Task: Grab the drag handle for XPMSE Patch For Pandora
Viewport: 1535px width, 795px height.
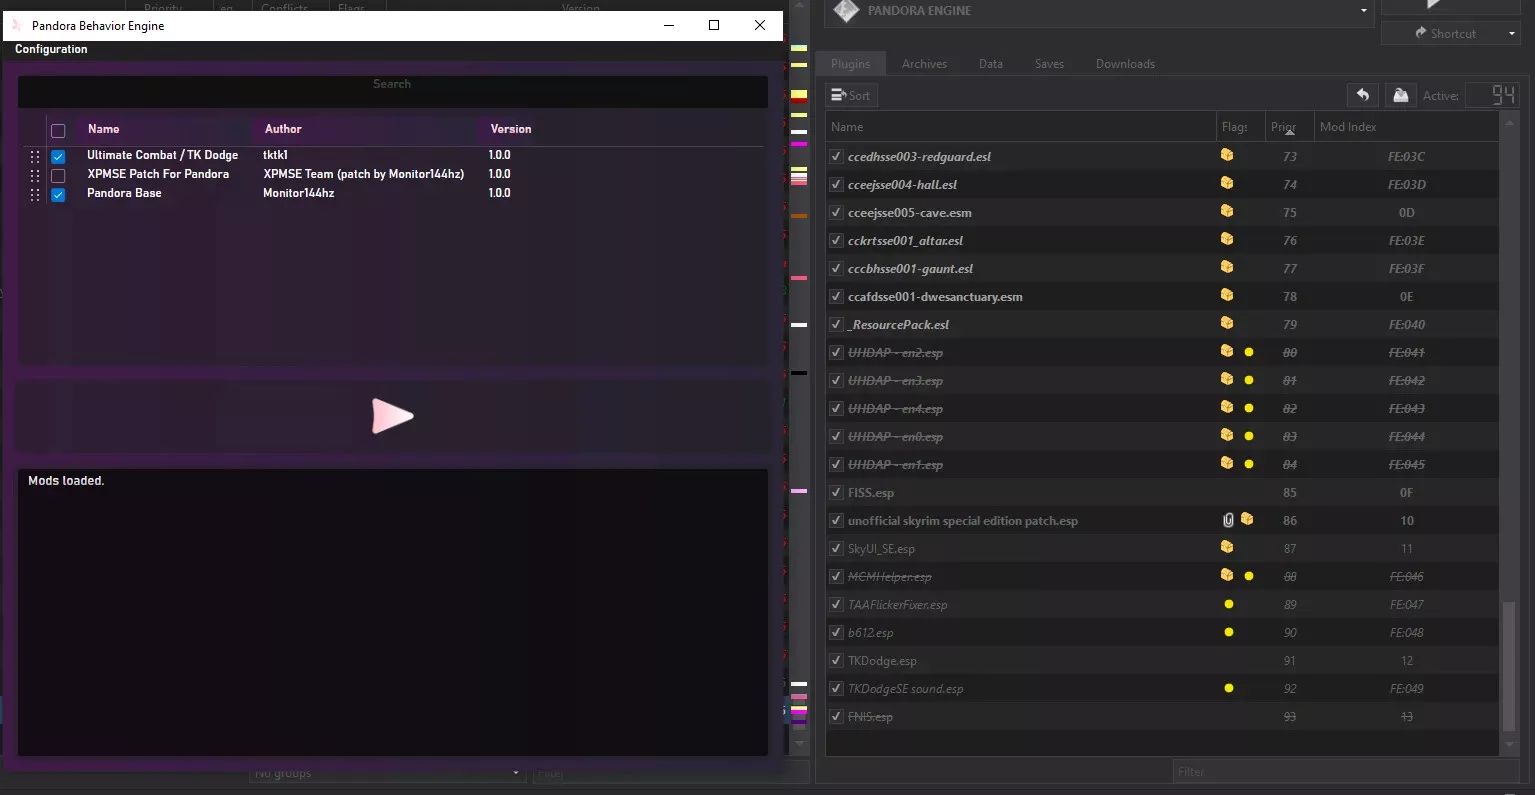Action: pyautogui.click(x=35, y=175)
